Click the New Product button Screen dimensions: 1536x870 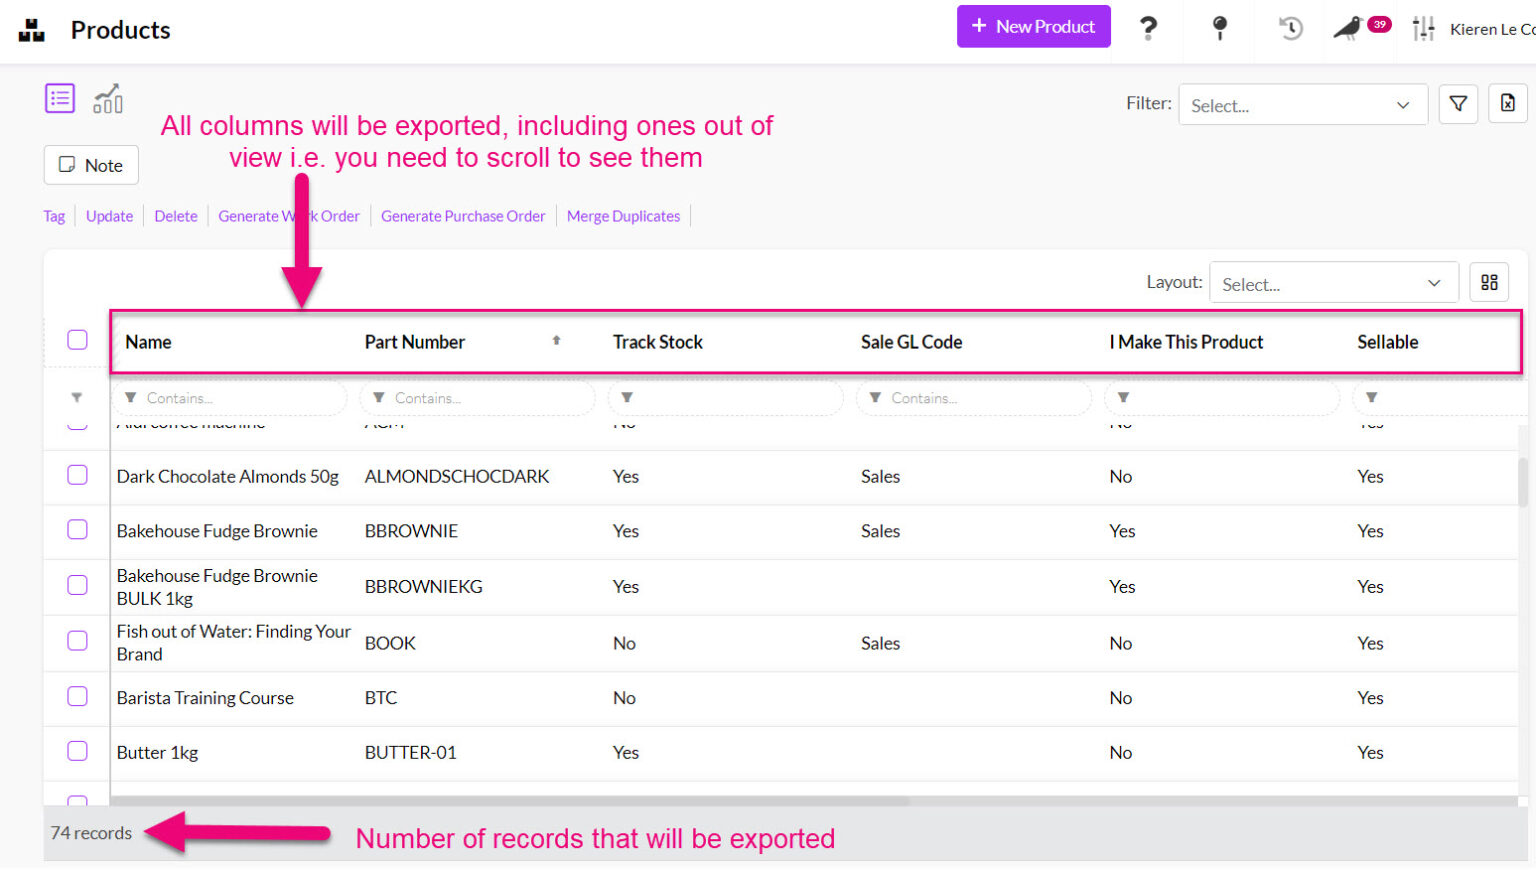tap(1033, 26)
